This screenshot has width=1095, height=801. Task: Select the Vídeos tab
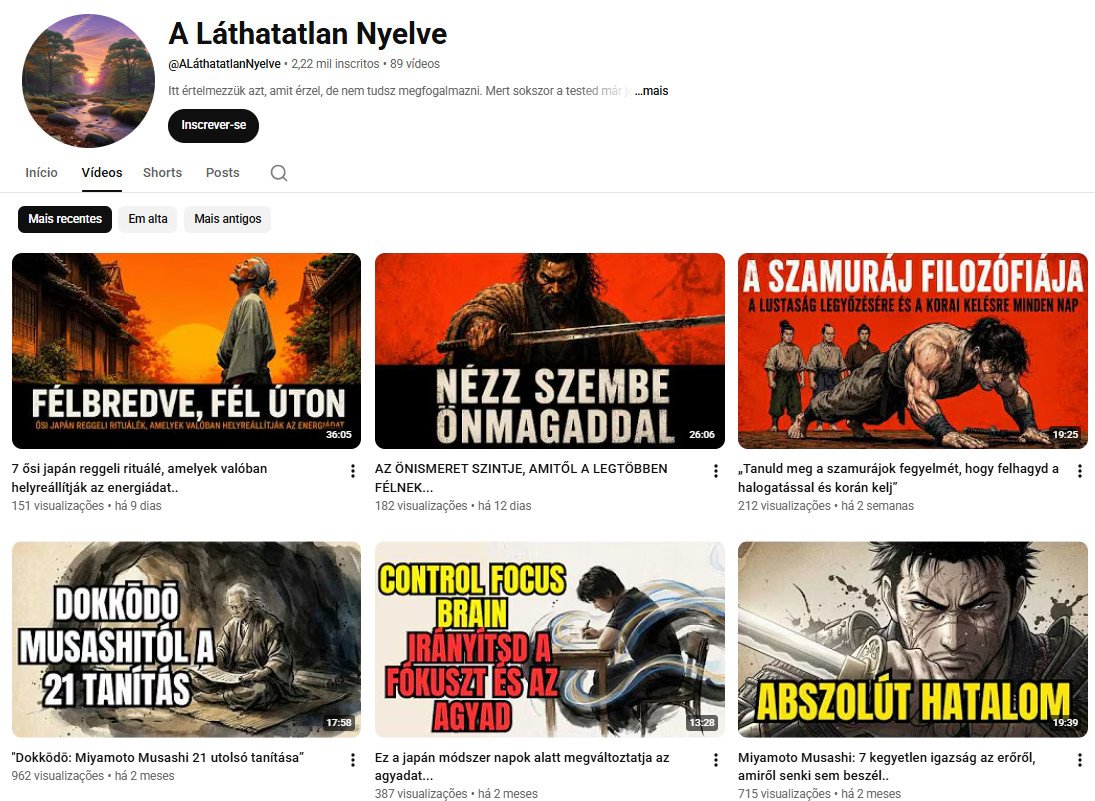pyautogui.click(x=101, y=172)
